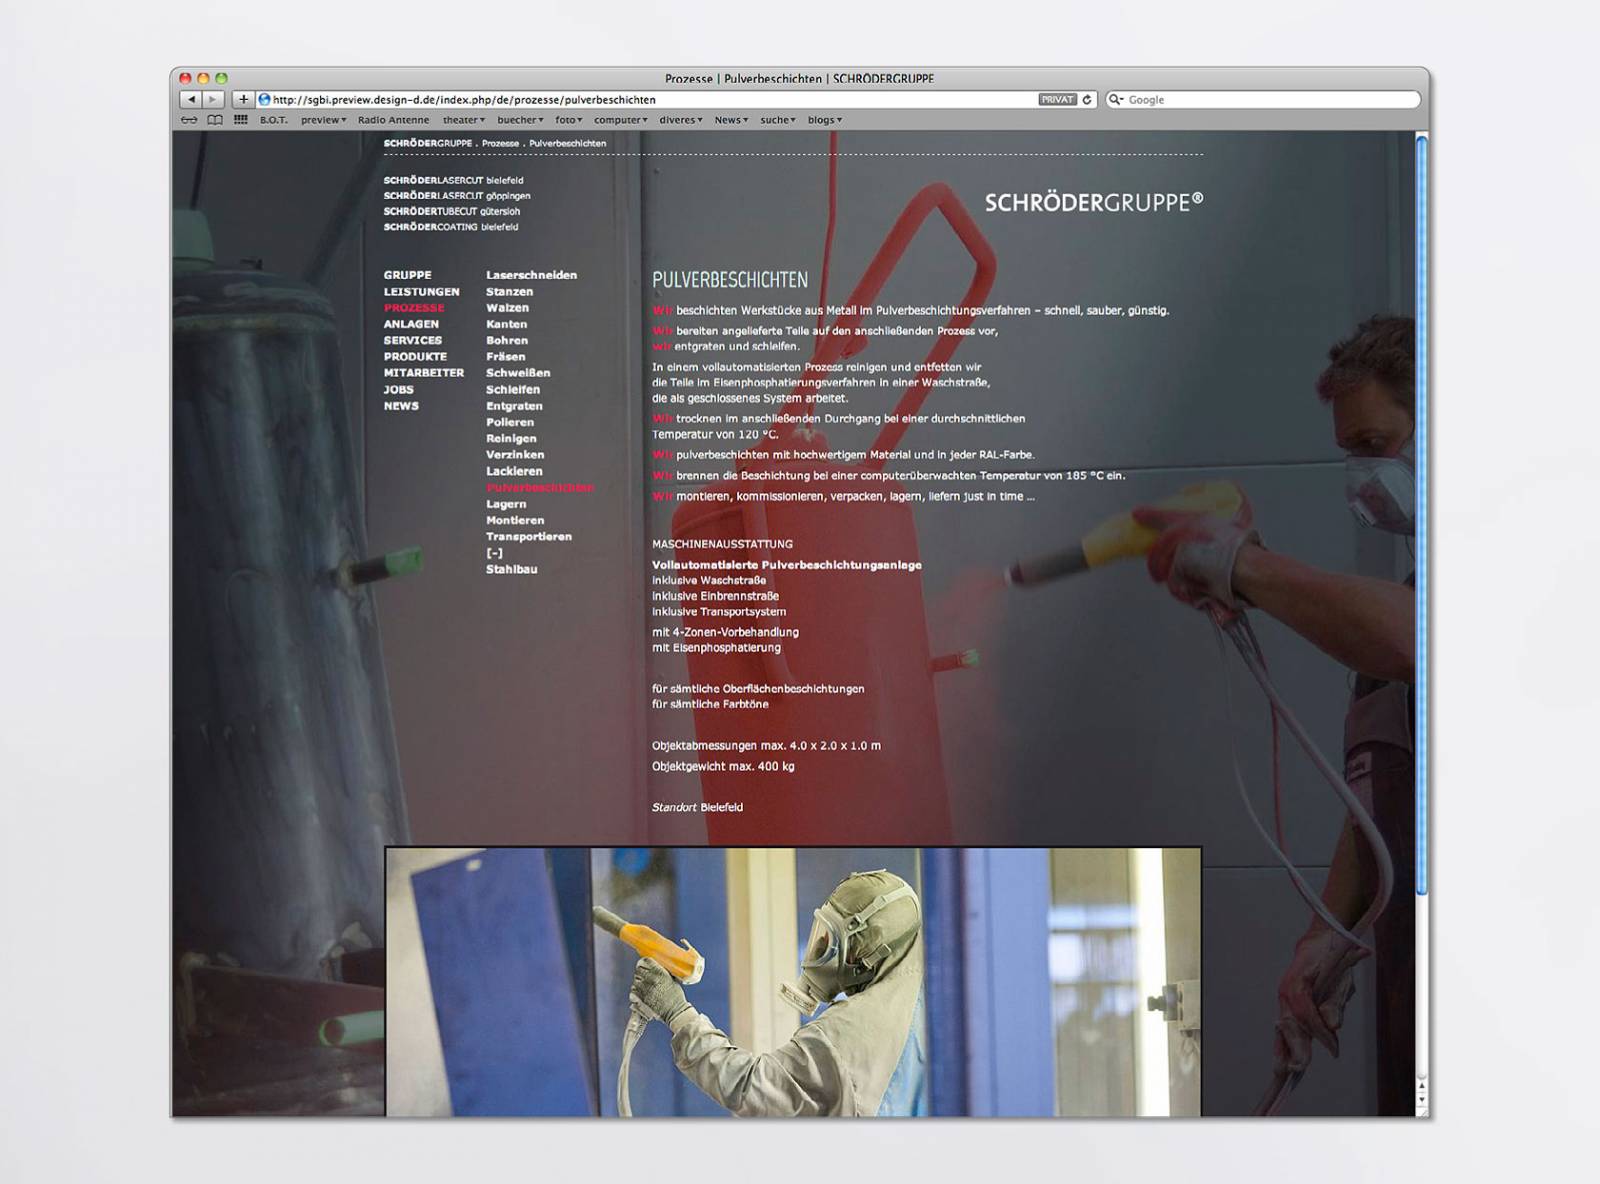Click the red close window button
Viewport: 1600px width, 1184px height.
[185, 78]
